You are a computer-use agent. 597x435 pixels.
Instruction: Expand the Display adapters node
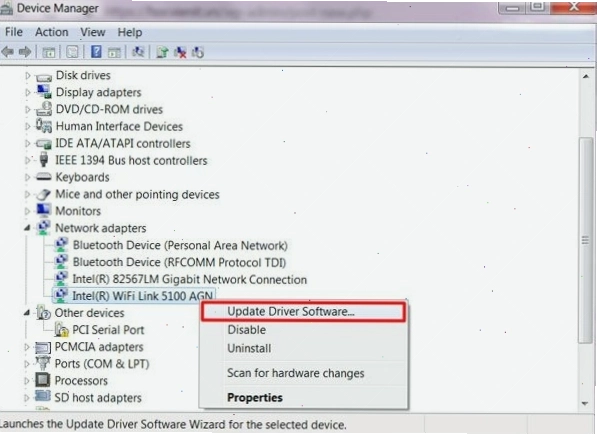tap(28, 92)
